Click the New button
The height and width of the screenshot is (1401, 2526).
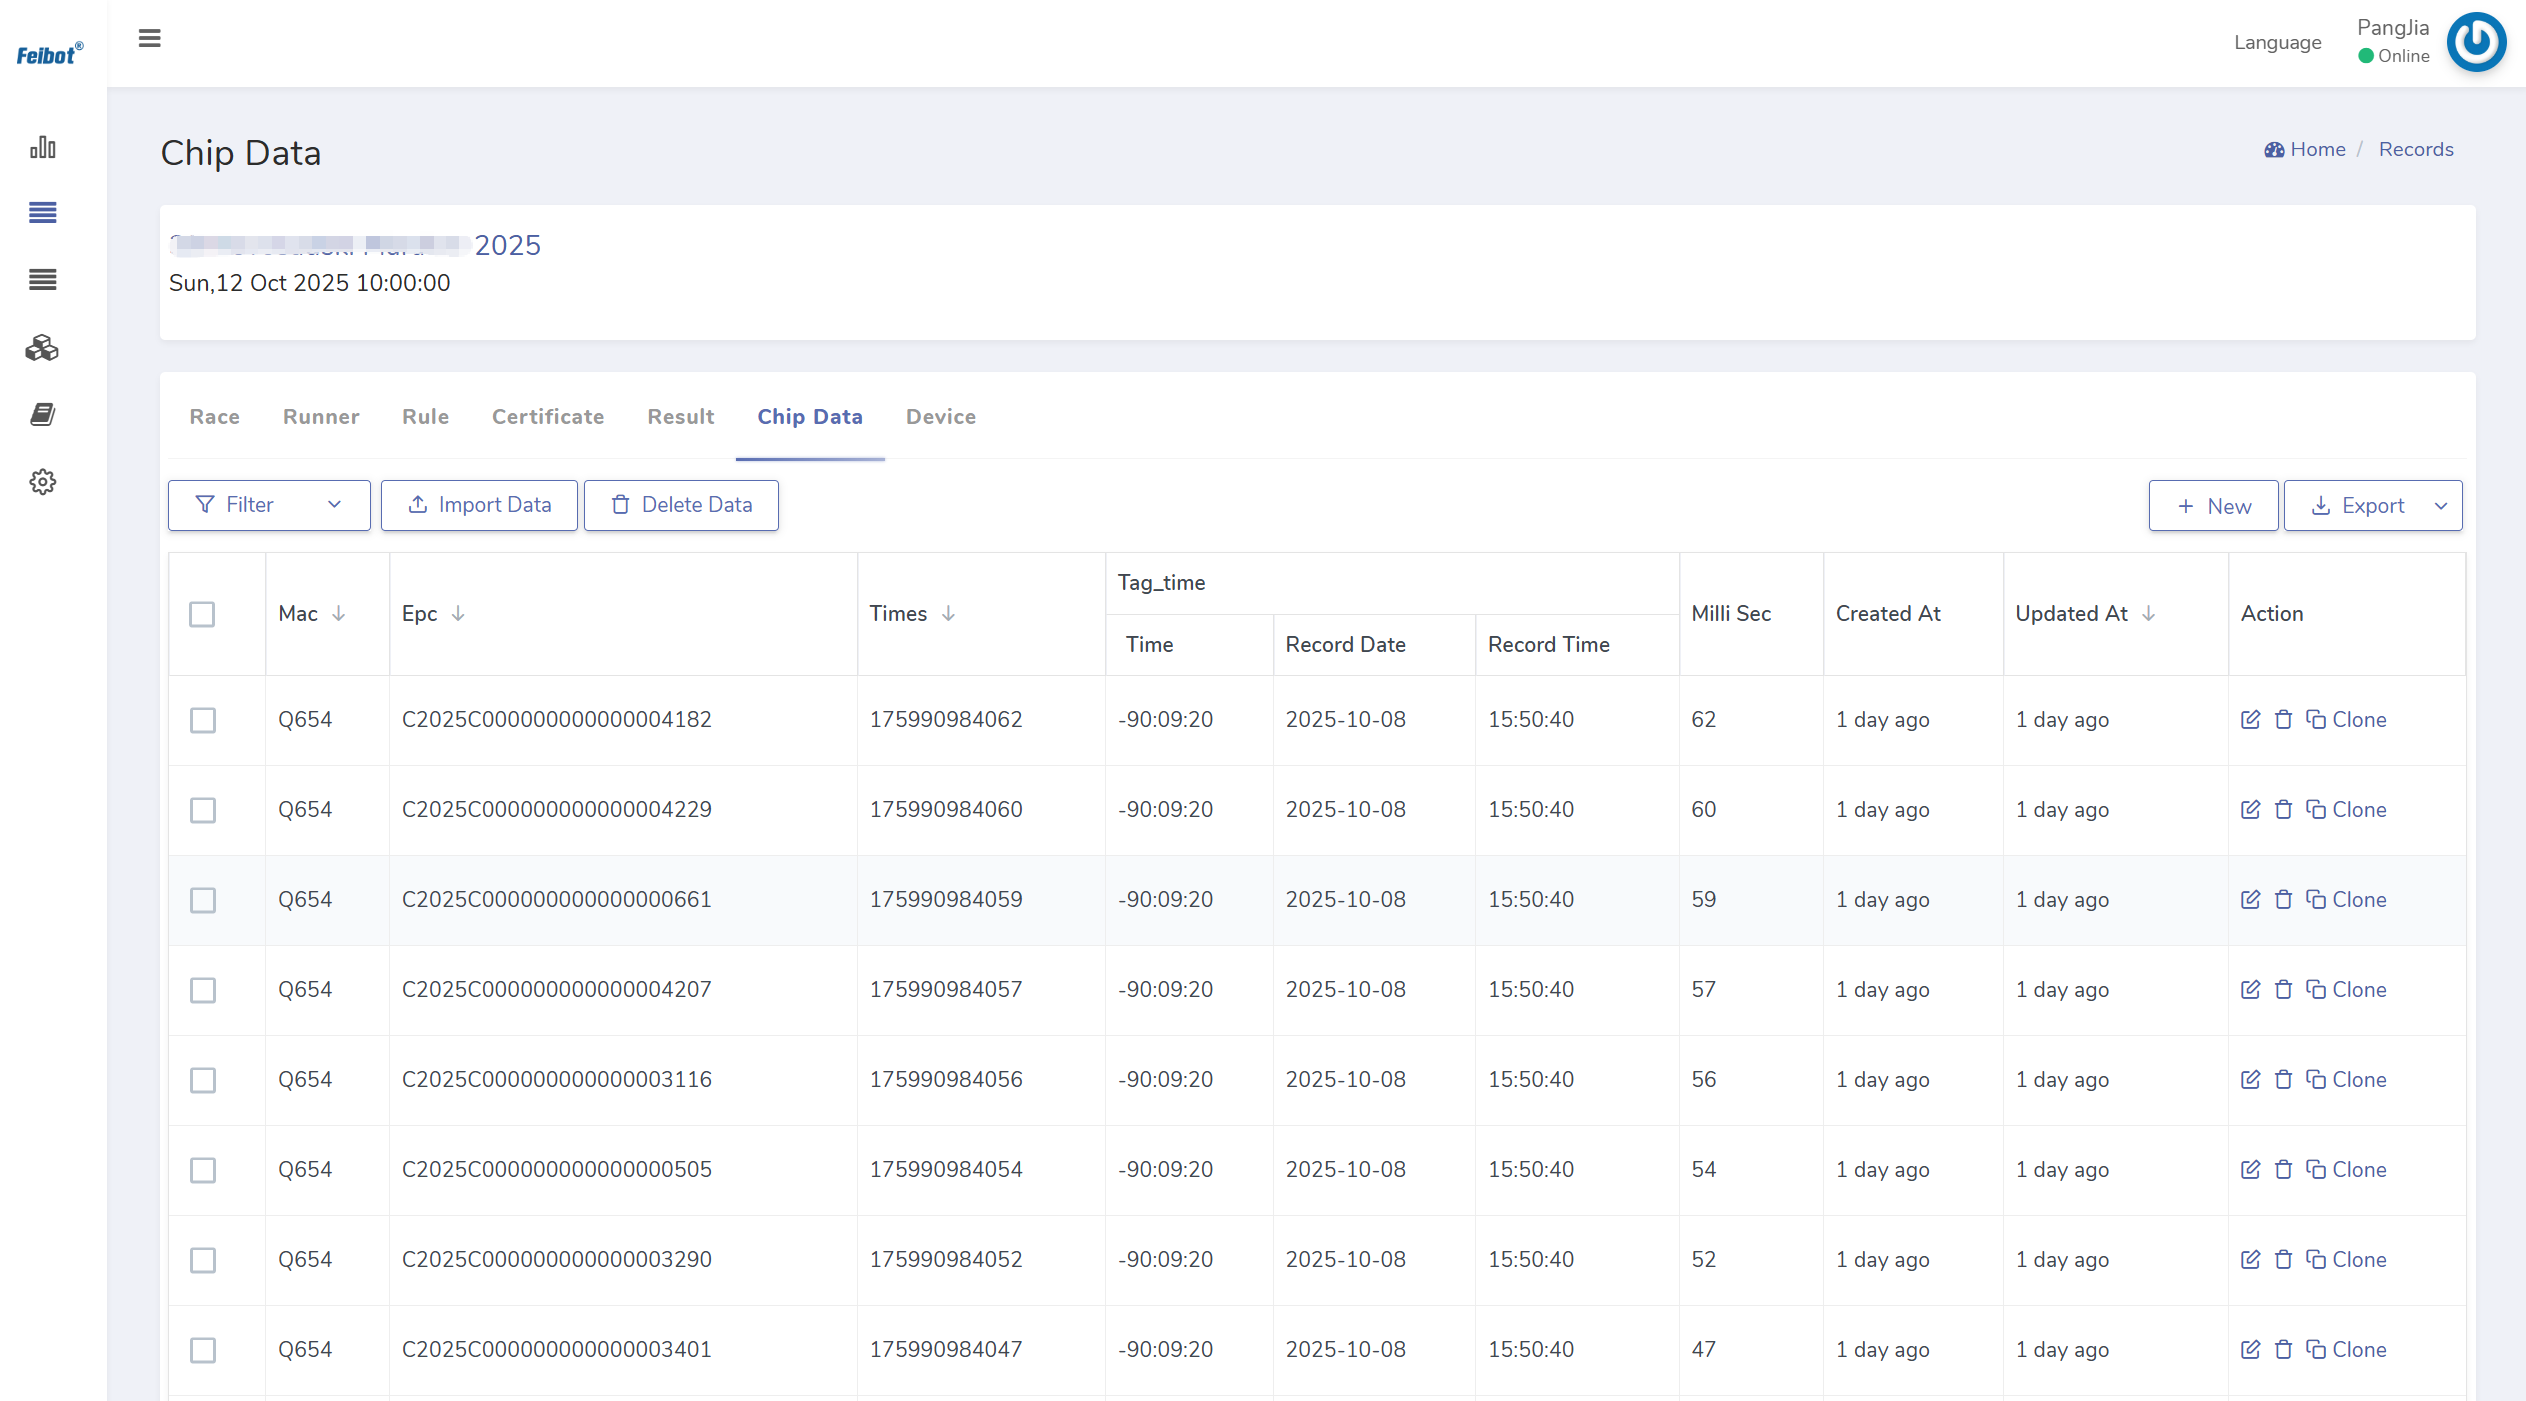point(2213,506)
